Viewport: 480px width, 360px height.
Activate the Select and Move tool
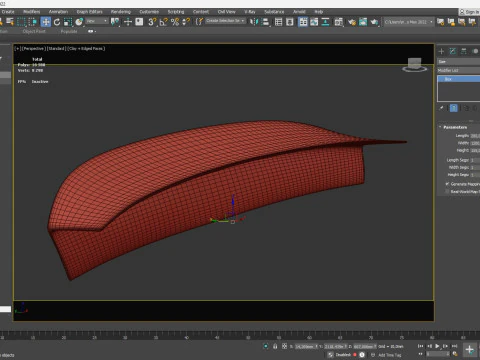pos(46,22)
